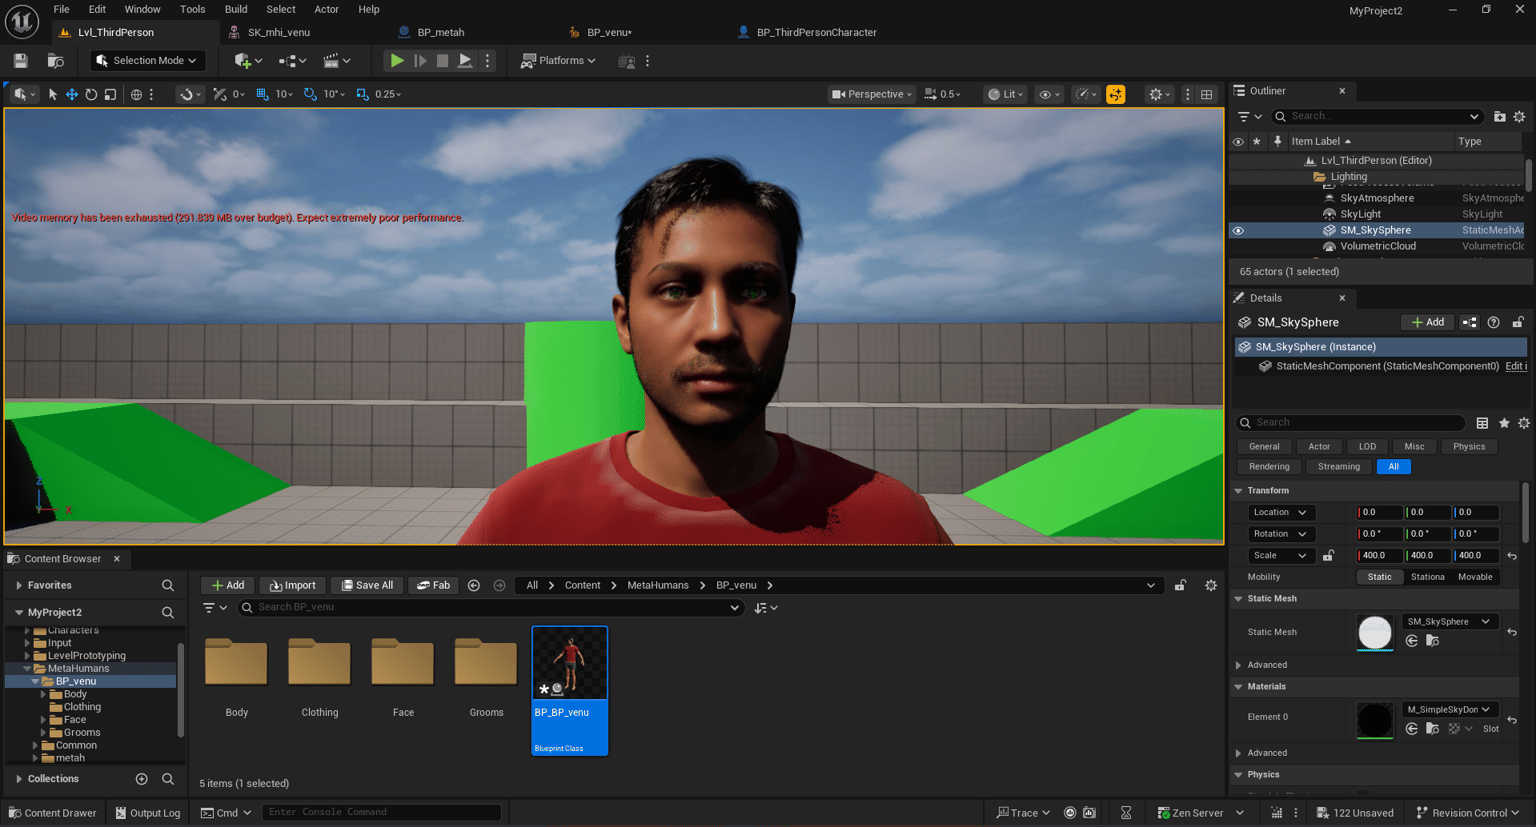The height and width of the screenshot is (827, 1536).
Task: Click the Search BP_venu input field
Action: (x=490, y=607)
